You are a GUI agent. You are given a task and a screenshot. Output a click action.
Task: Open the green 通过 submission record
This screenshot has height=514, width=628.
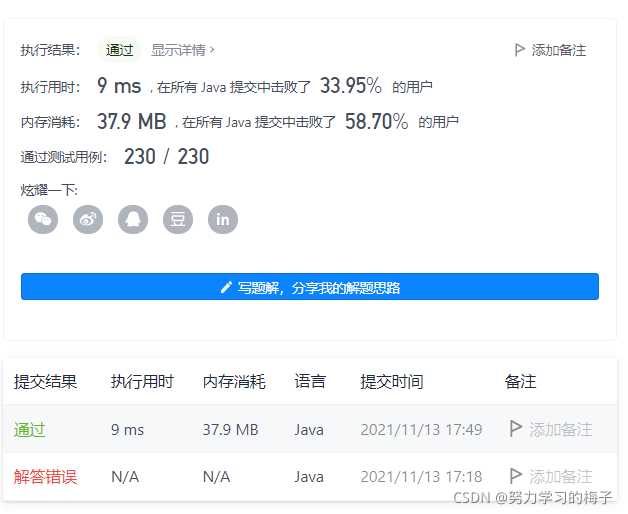30,429
